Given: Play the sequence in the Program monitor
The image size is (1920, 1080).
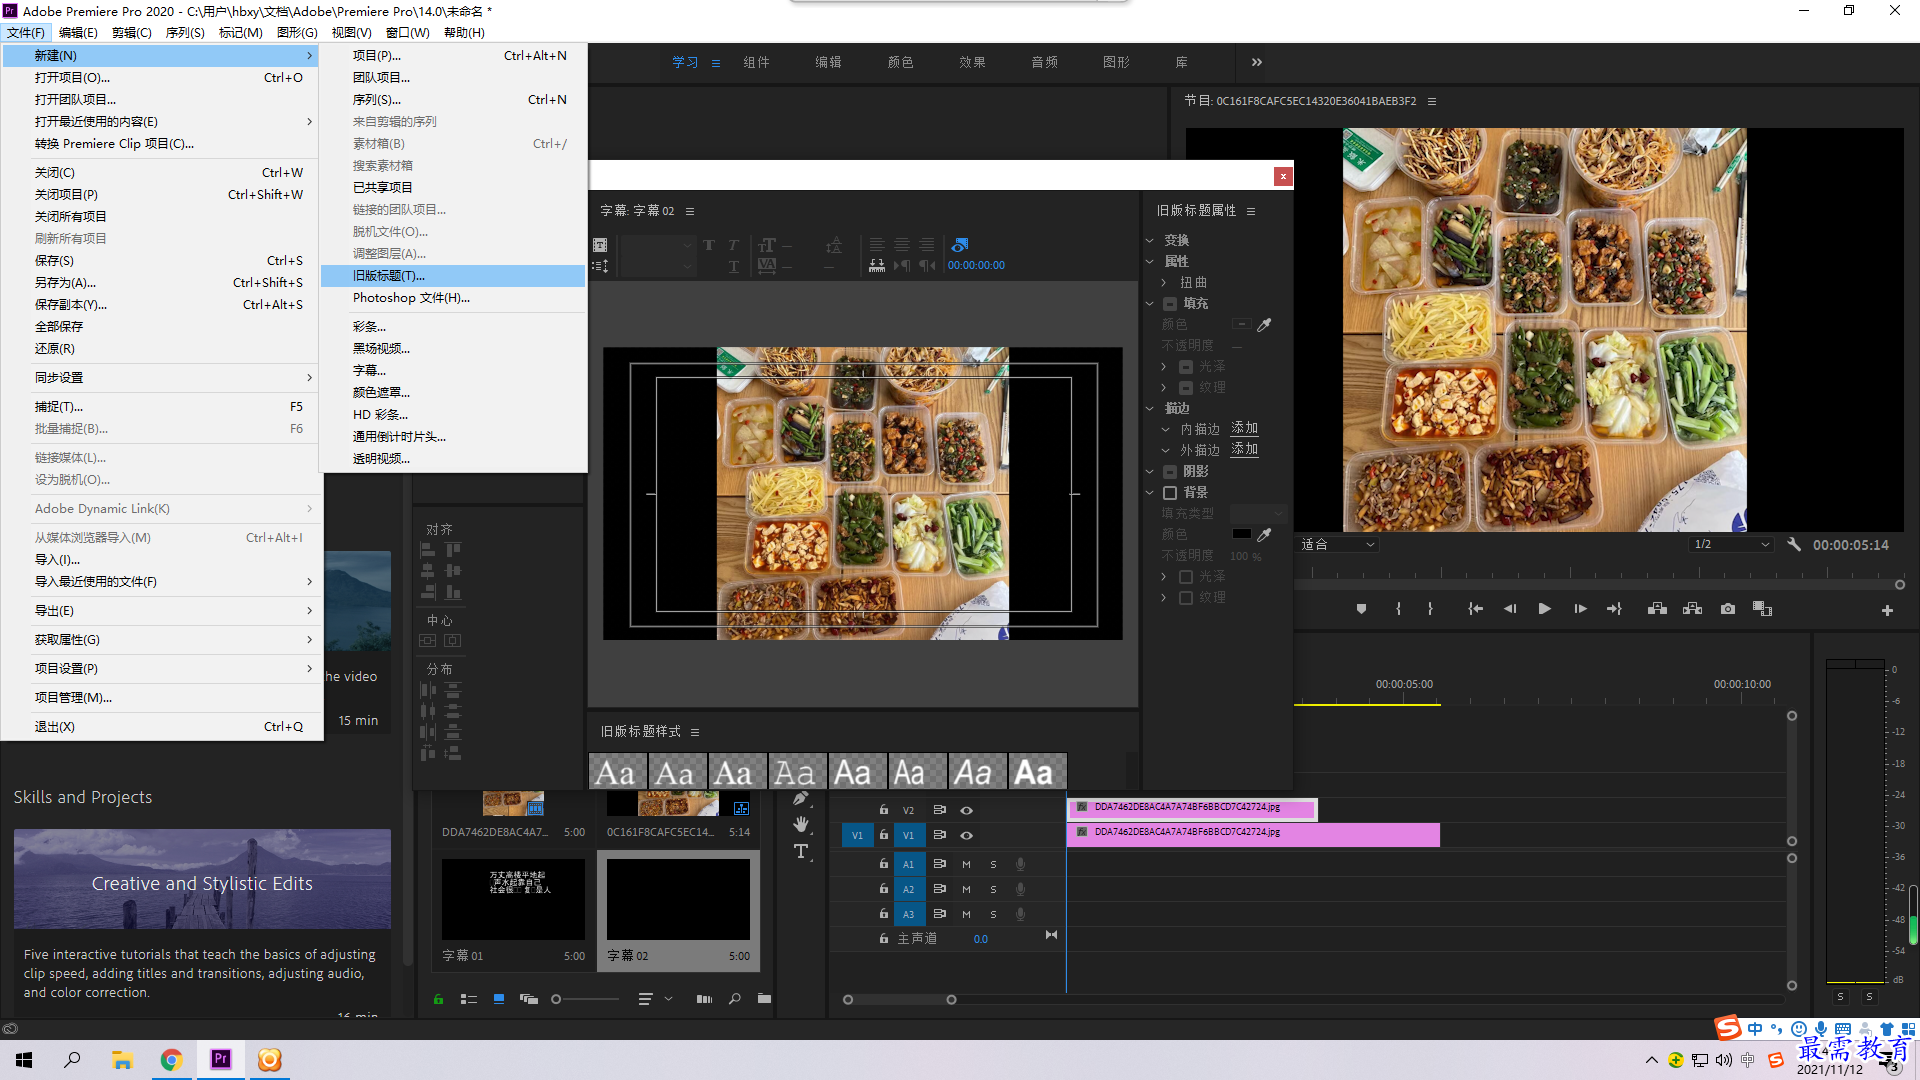Looking at the screenshot, I should point(1545,609).
